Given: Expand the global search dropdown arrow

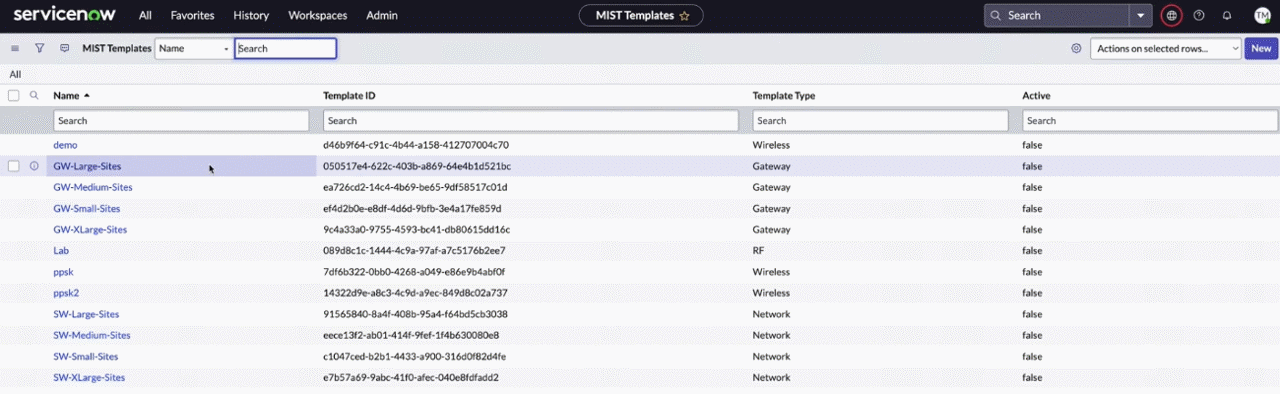Looking at the screenshot, I should [1142, 16].
